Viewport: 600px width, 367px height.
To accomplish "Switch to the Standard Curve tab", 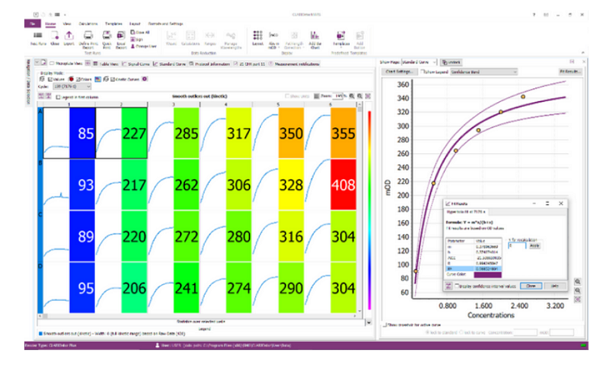I will pyautogui.click(x=170, y=64).
